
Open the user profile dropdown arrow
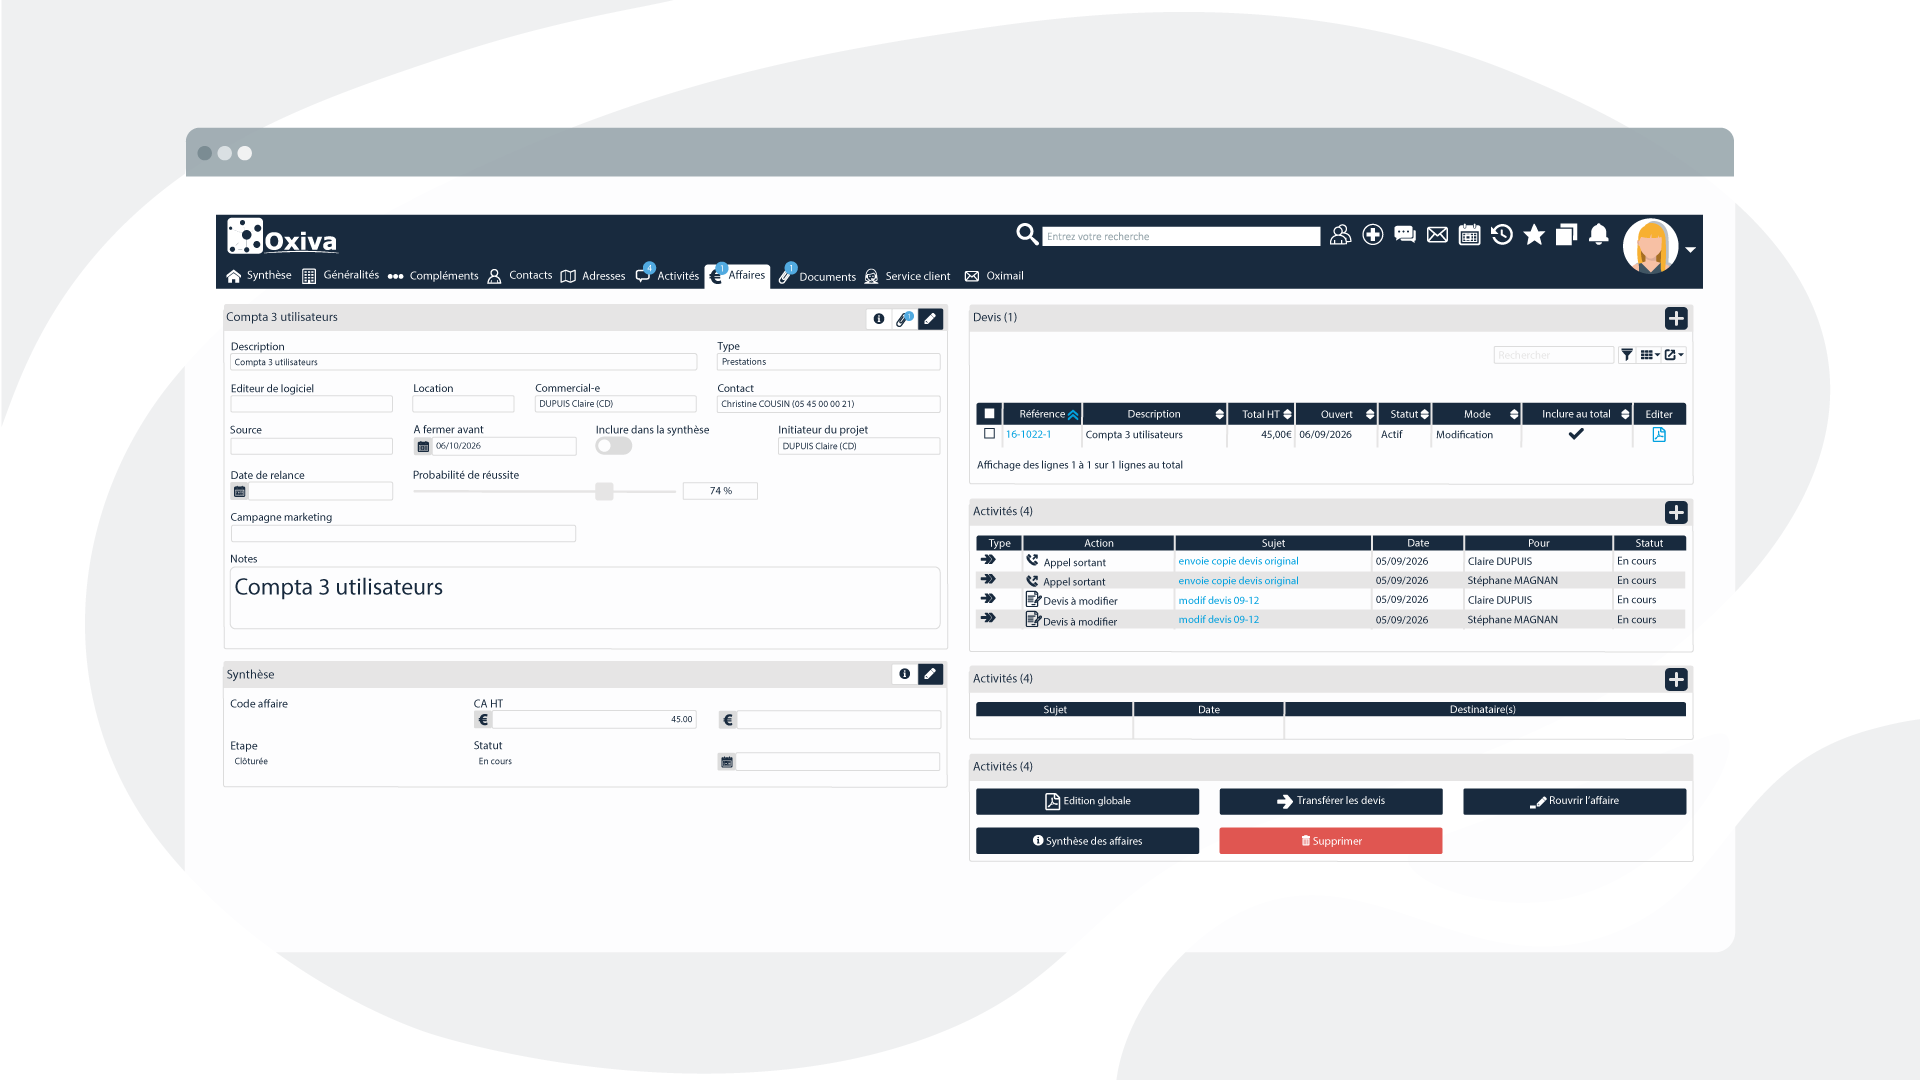coord(1691,249)
